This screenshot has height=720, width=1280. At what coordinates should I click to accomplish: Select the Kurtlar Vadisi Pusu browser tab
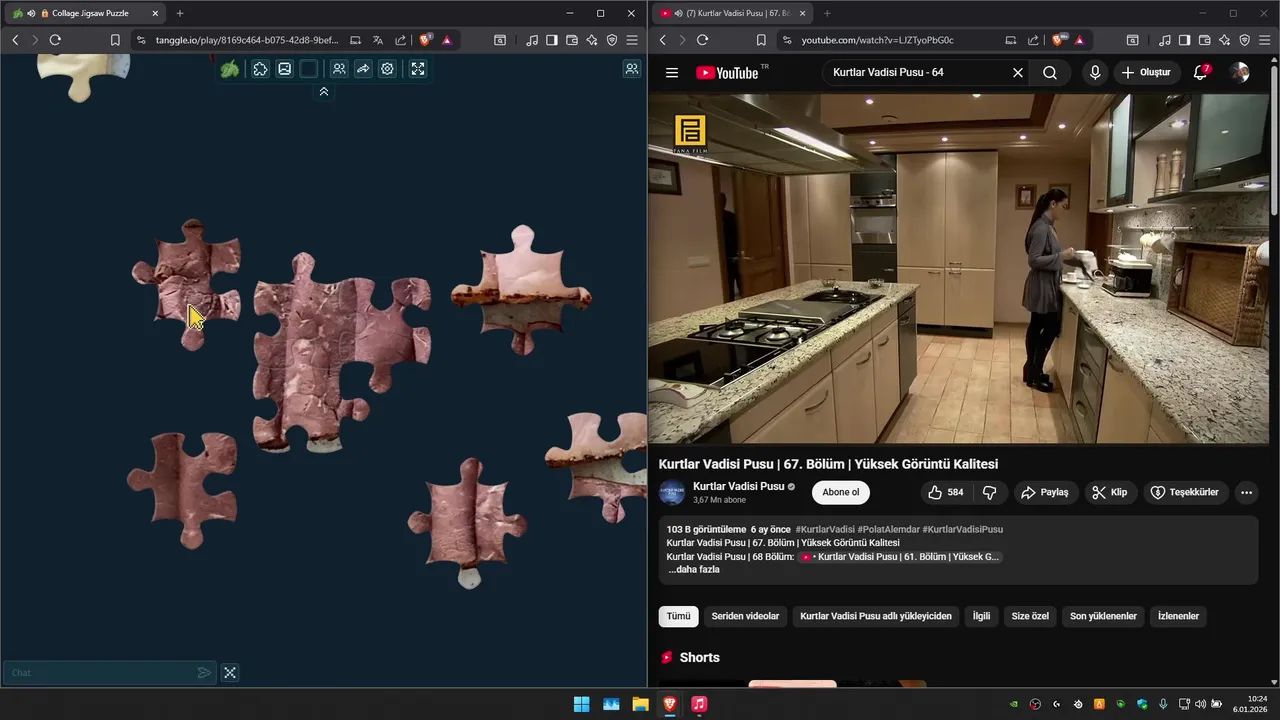(732, 13)
